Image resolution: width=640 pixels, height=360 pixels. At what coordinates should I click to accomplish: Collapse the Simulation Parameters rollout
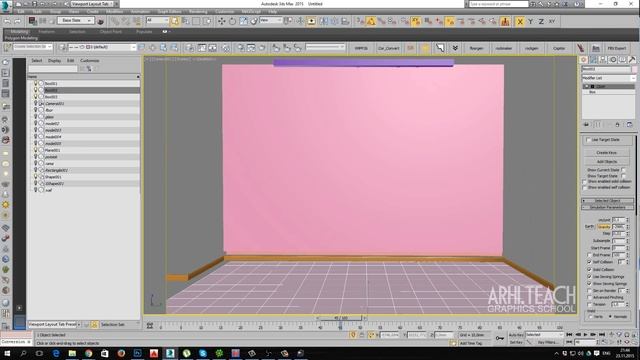click(x=608, y=207)
